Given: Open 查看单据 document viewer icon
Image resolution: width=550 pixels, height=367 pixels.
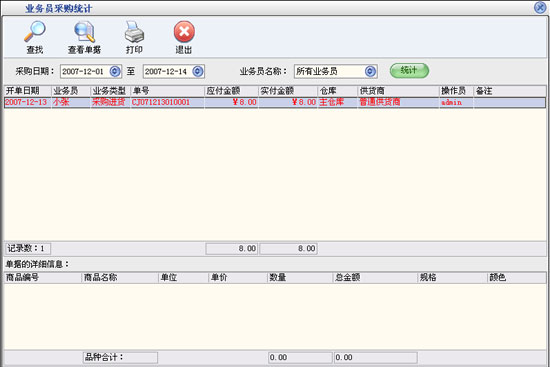Looking at the screenshot, I should pos(84,32).
